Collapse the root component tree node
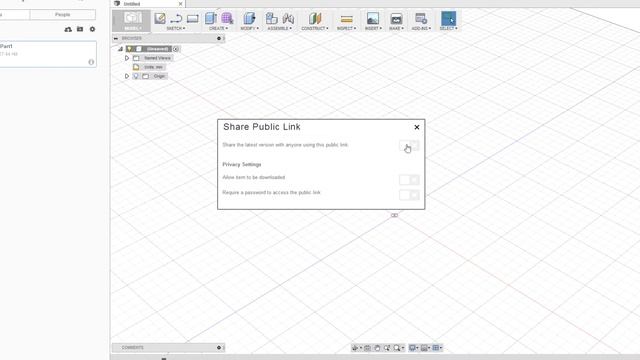Viewport: 640px width, 360px height. [x=120, y=49]
